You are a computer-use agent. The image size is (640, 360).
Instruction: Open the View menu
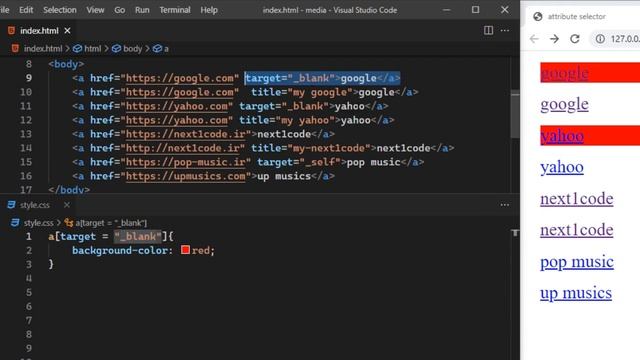point(95,10)
